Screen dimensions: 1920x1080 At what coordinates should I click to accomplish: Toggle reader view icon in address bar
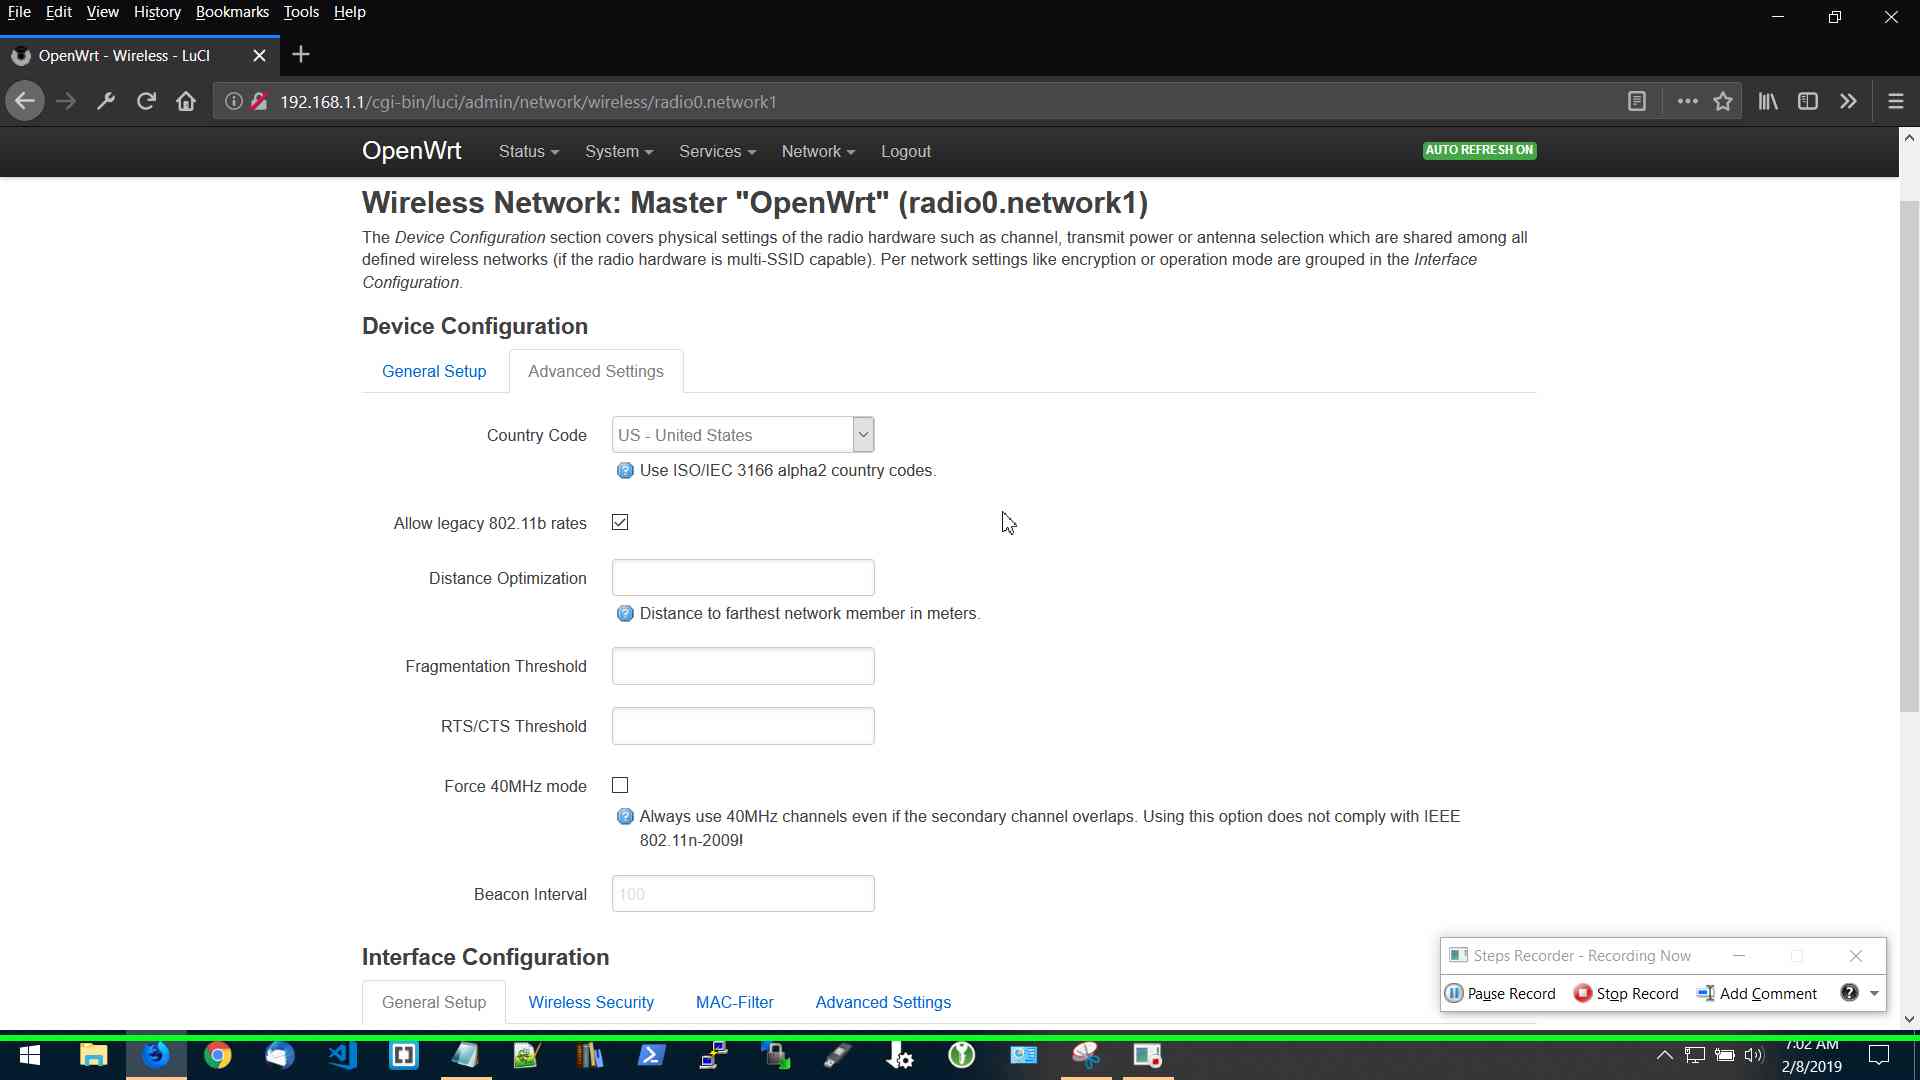1637,101
